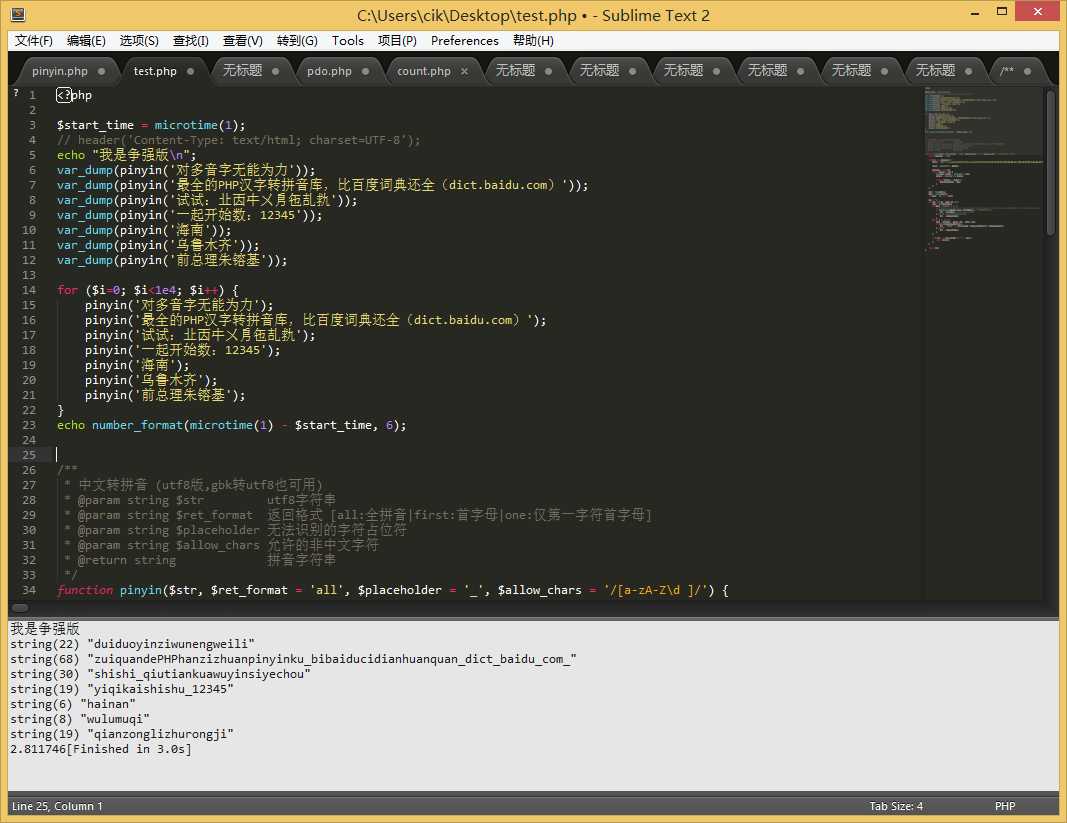This screenshot has height=823, width=1067.
Task: Open the Tools menu
Action: click(x=347, y=41)
